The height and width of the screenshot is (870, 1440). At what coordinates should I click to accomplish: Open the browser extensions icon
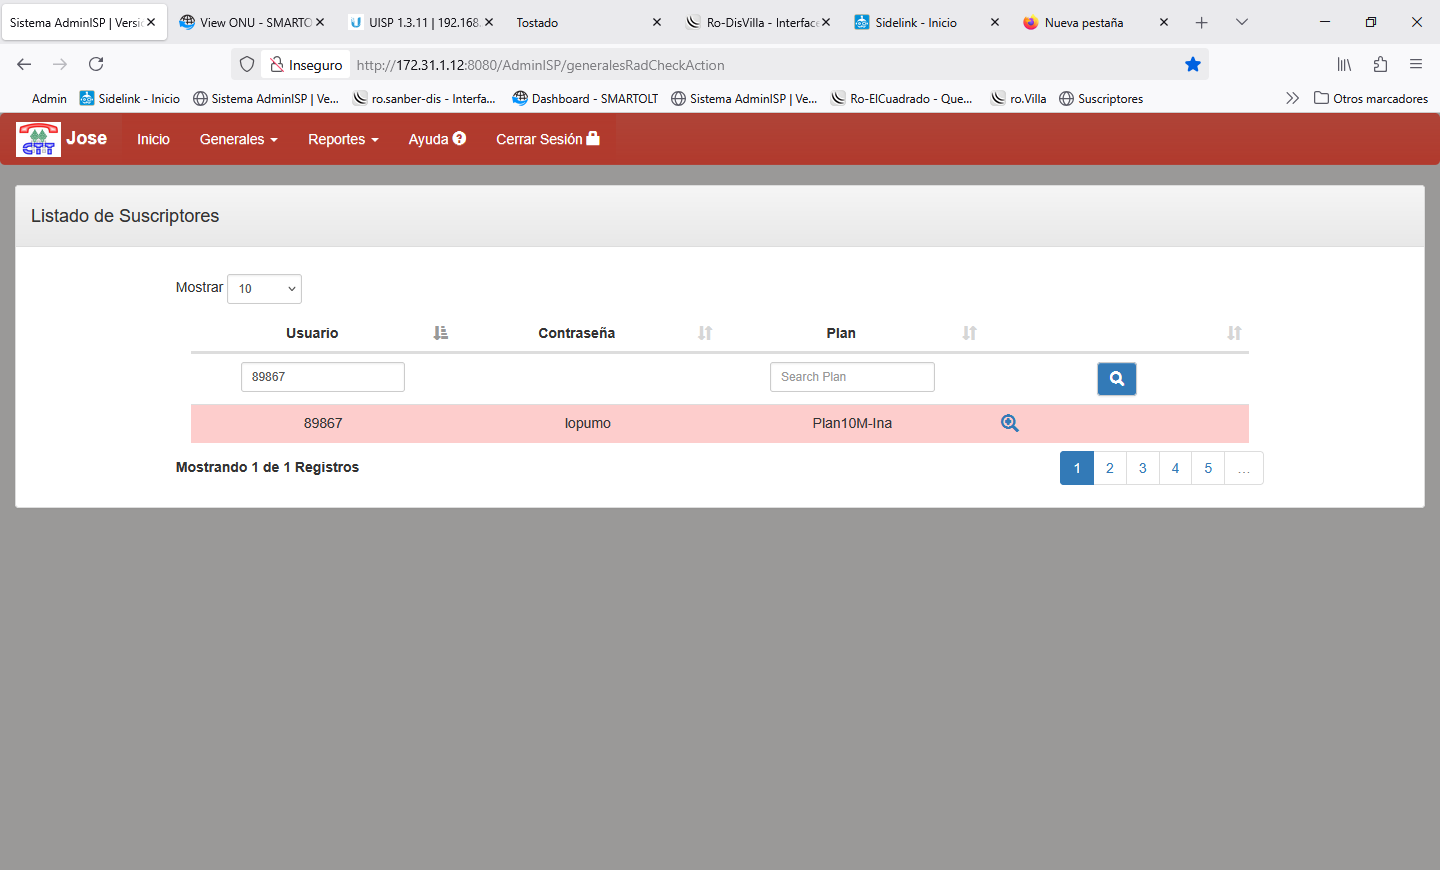(x=1380, y=65)
